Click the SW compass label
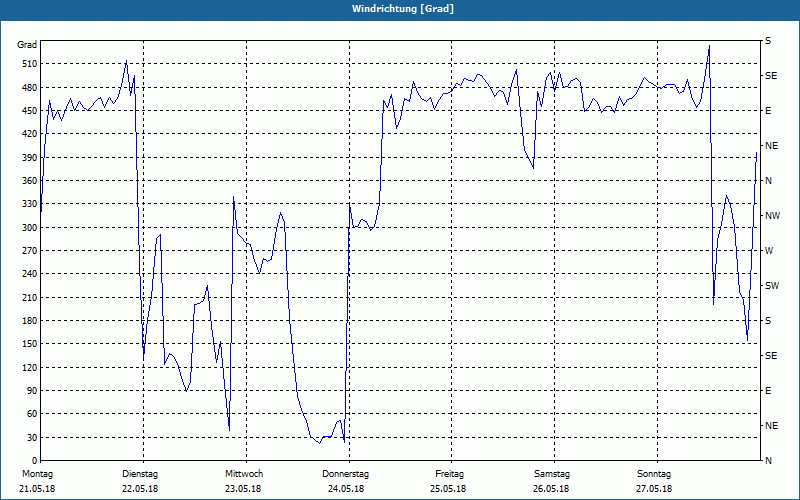 pos(772,286)
